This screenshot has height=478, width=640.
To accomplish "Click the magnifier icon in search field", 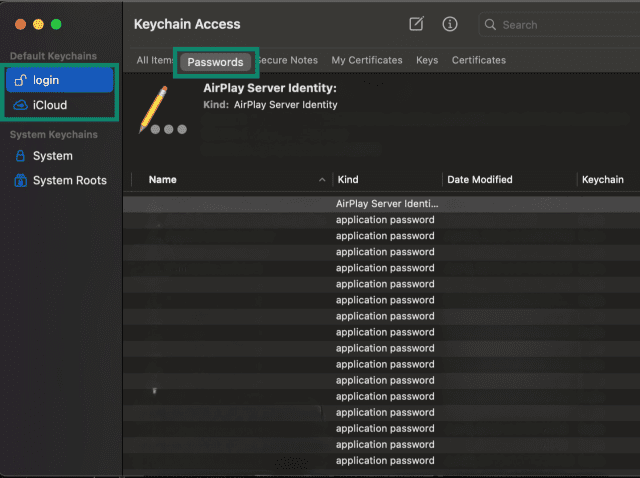I will 490,25.
